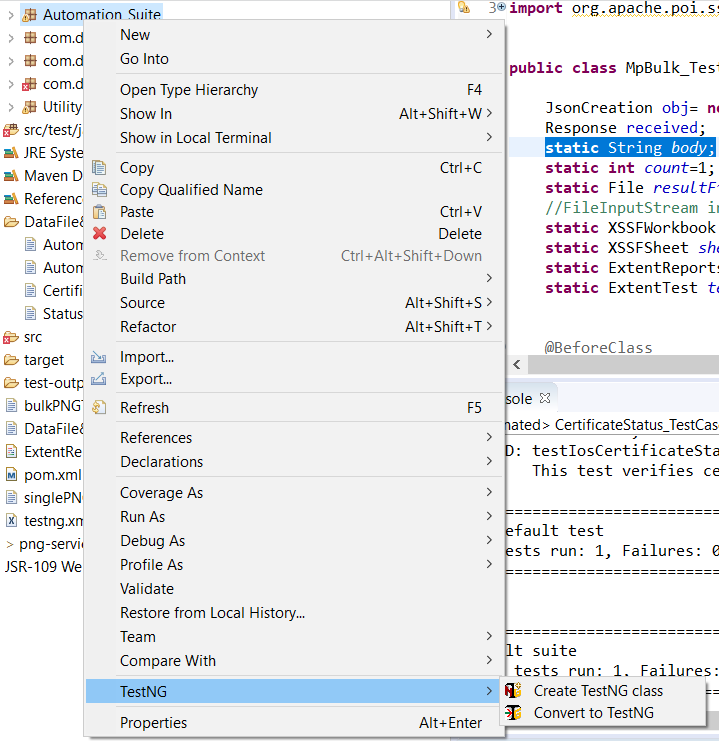Image resolution: width=724 pixels, height=741 pixels.
Task: Close the Console view tab
Action: point(545,398)
